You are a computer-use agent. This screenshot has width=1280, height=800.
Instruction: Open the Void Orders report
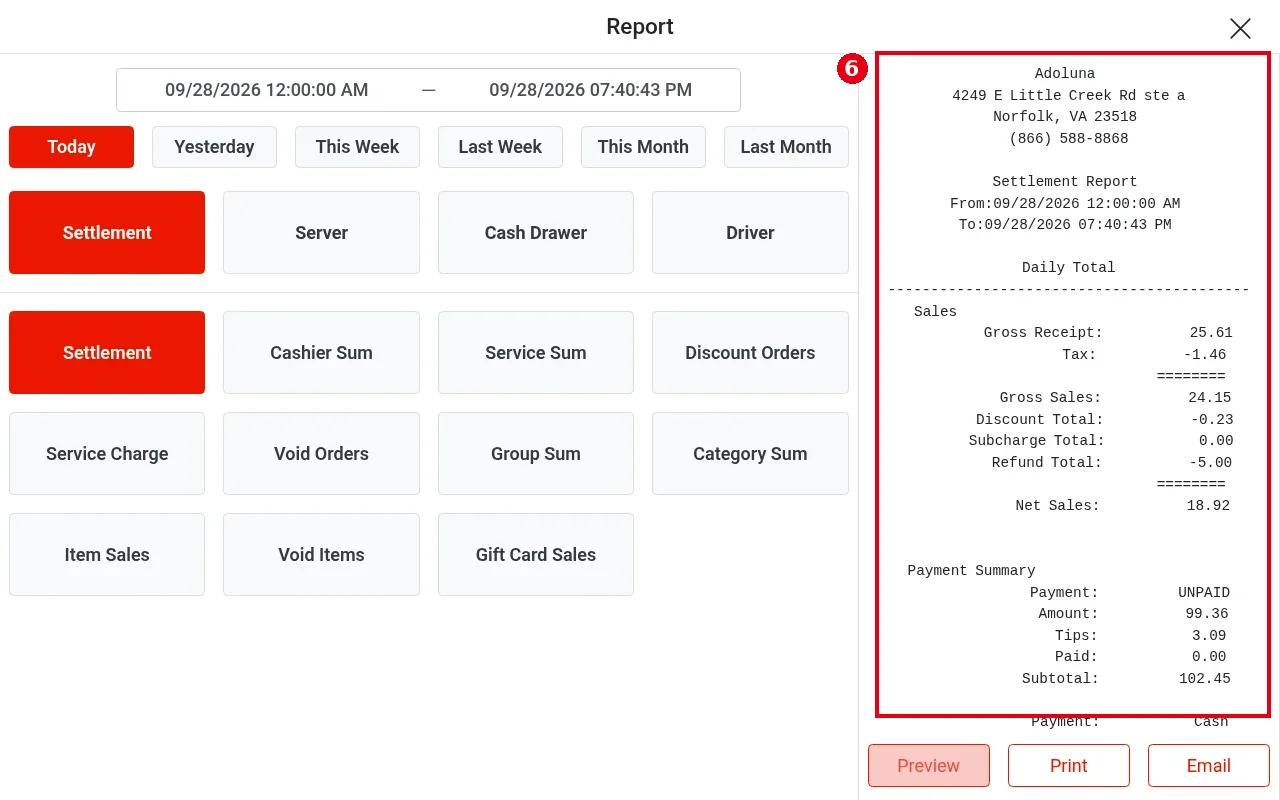click(x=321, y=454)
